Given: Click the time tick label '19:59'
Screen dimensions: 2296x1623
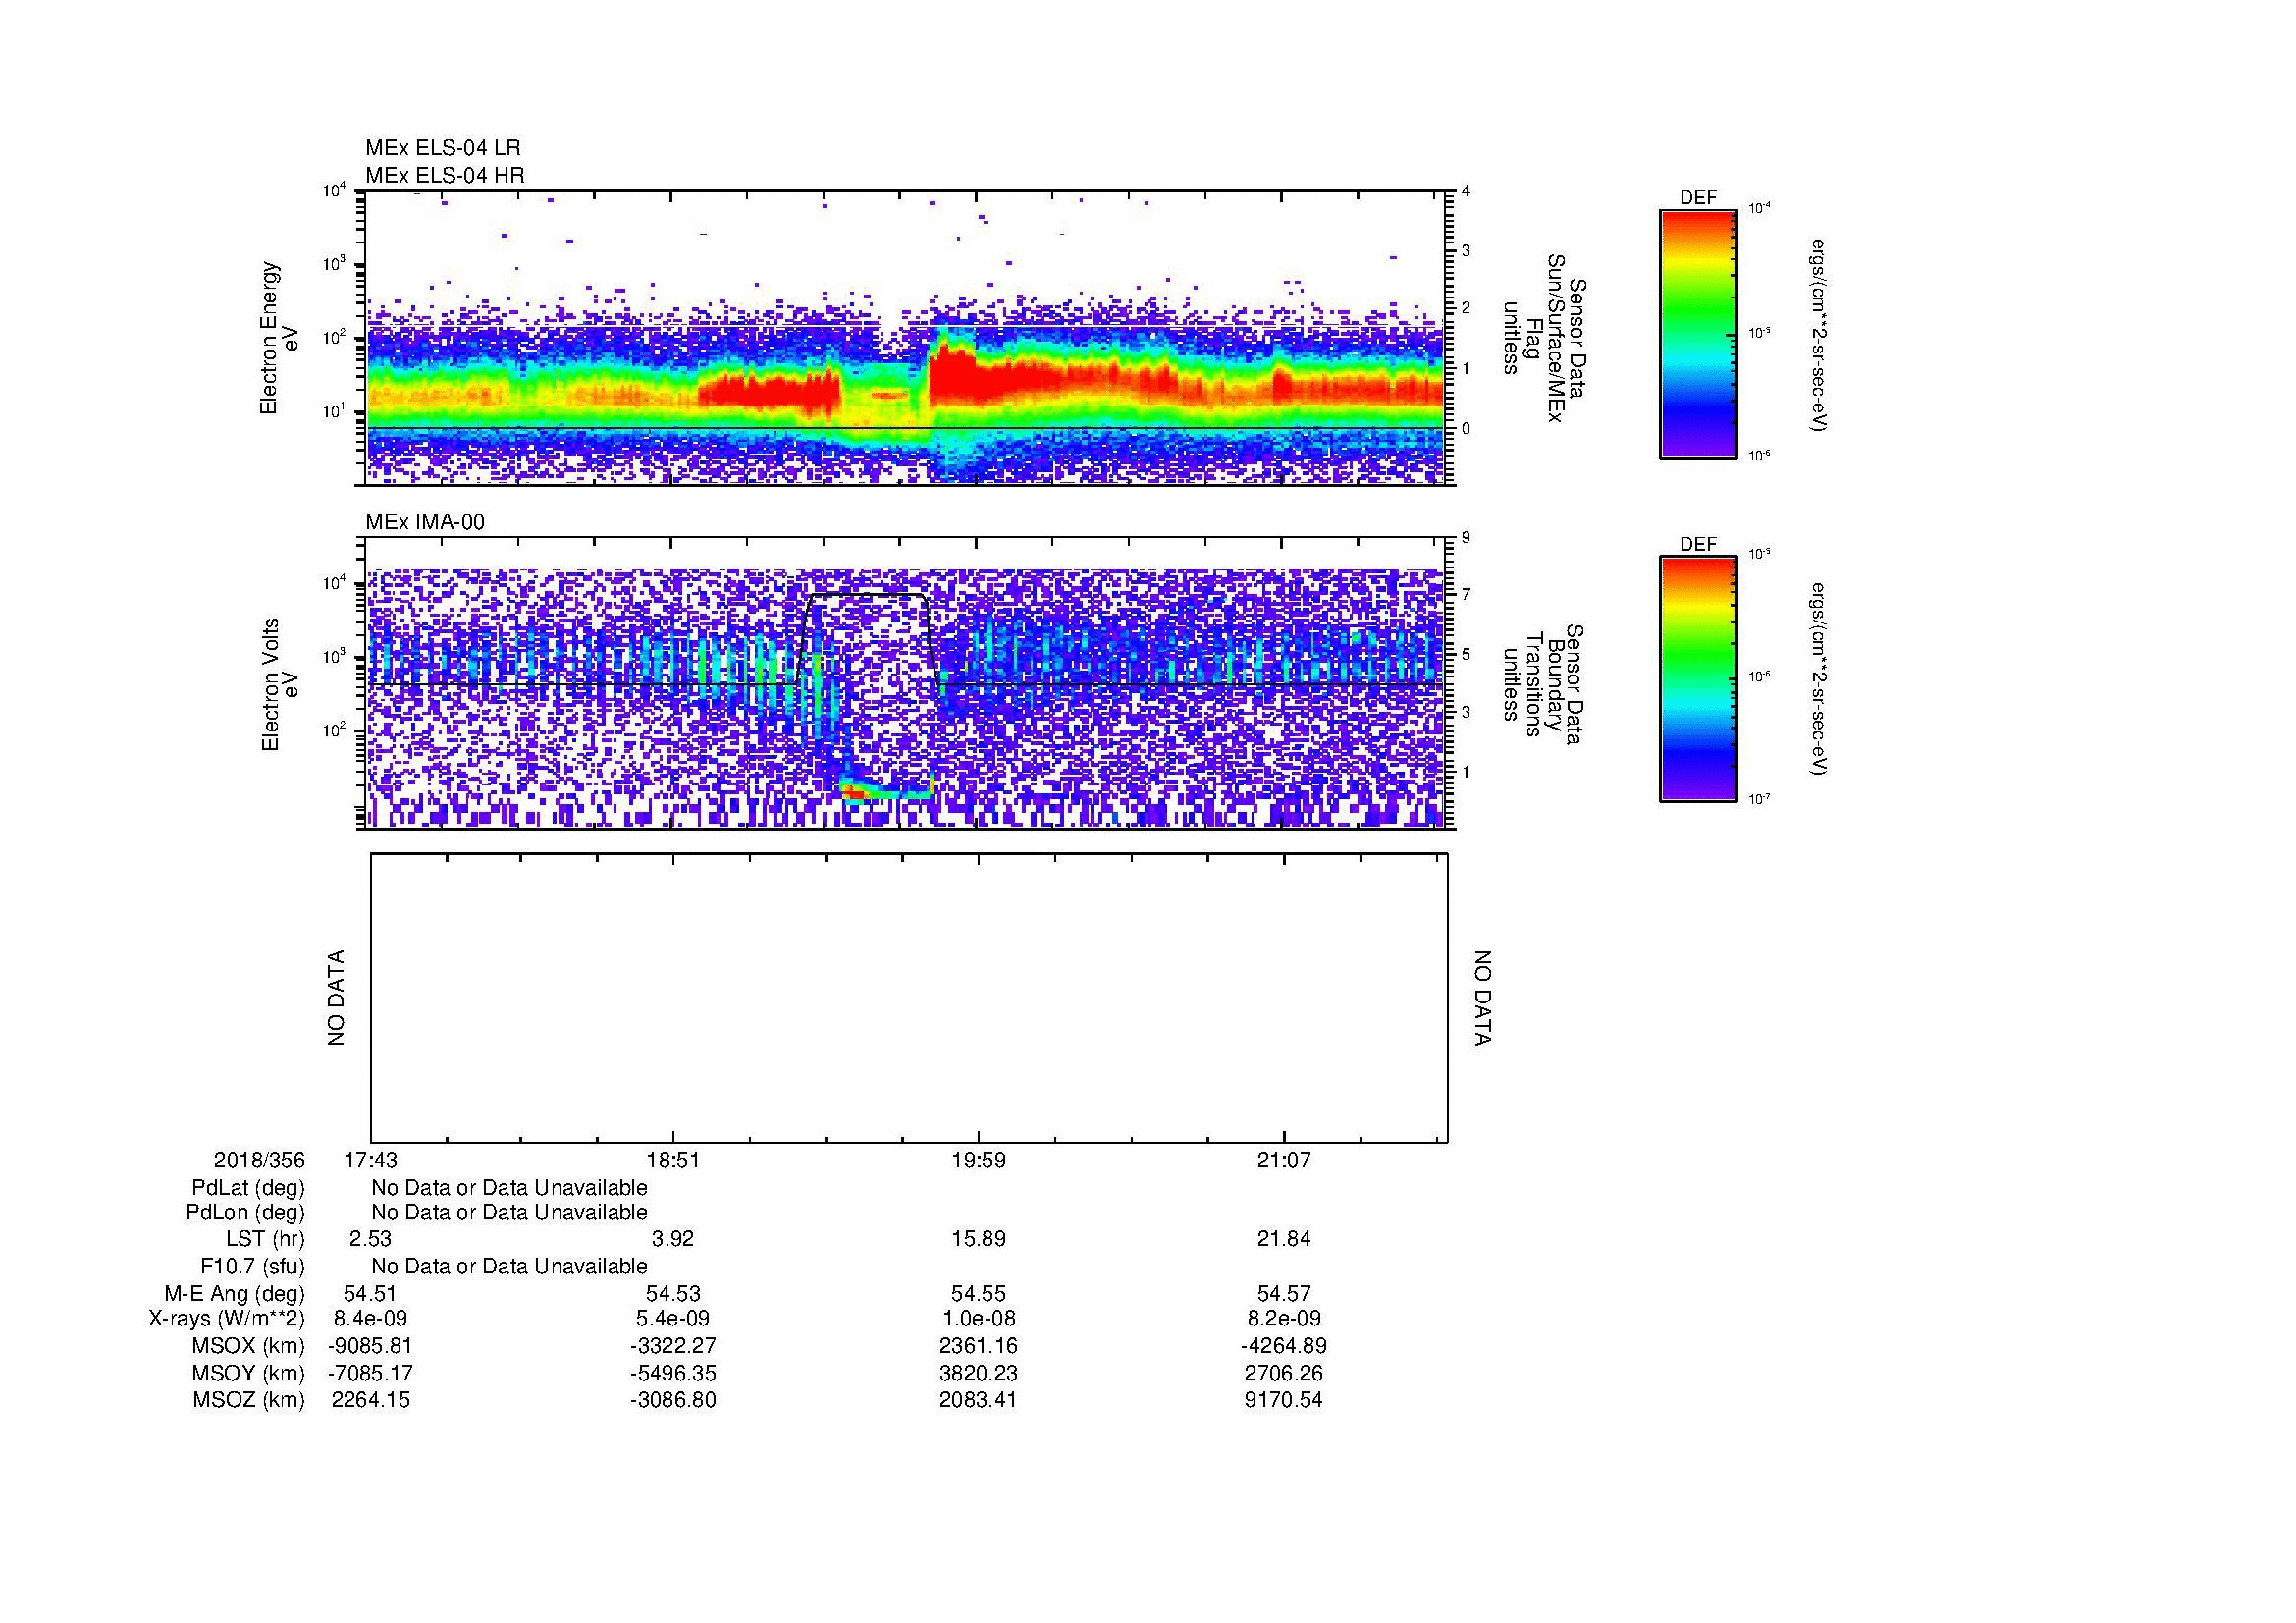Looking at the screenshot, I should (x=979, y=1160).
